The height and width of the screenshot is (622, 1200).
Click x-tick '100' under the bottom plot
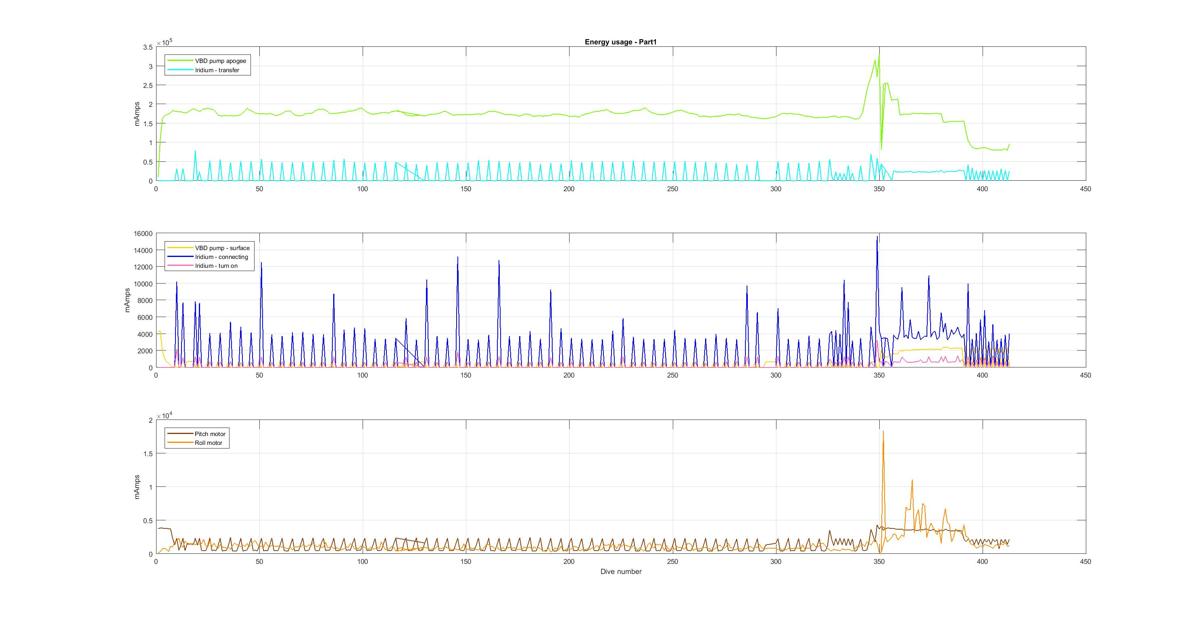(362, 561)
